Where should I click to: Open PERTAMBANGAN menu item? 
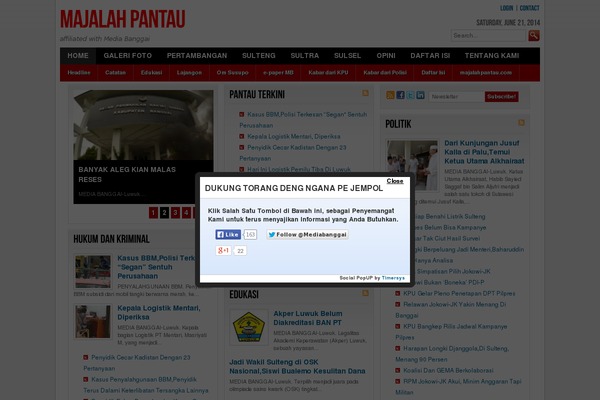click(x=197, y=56)
